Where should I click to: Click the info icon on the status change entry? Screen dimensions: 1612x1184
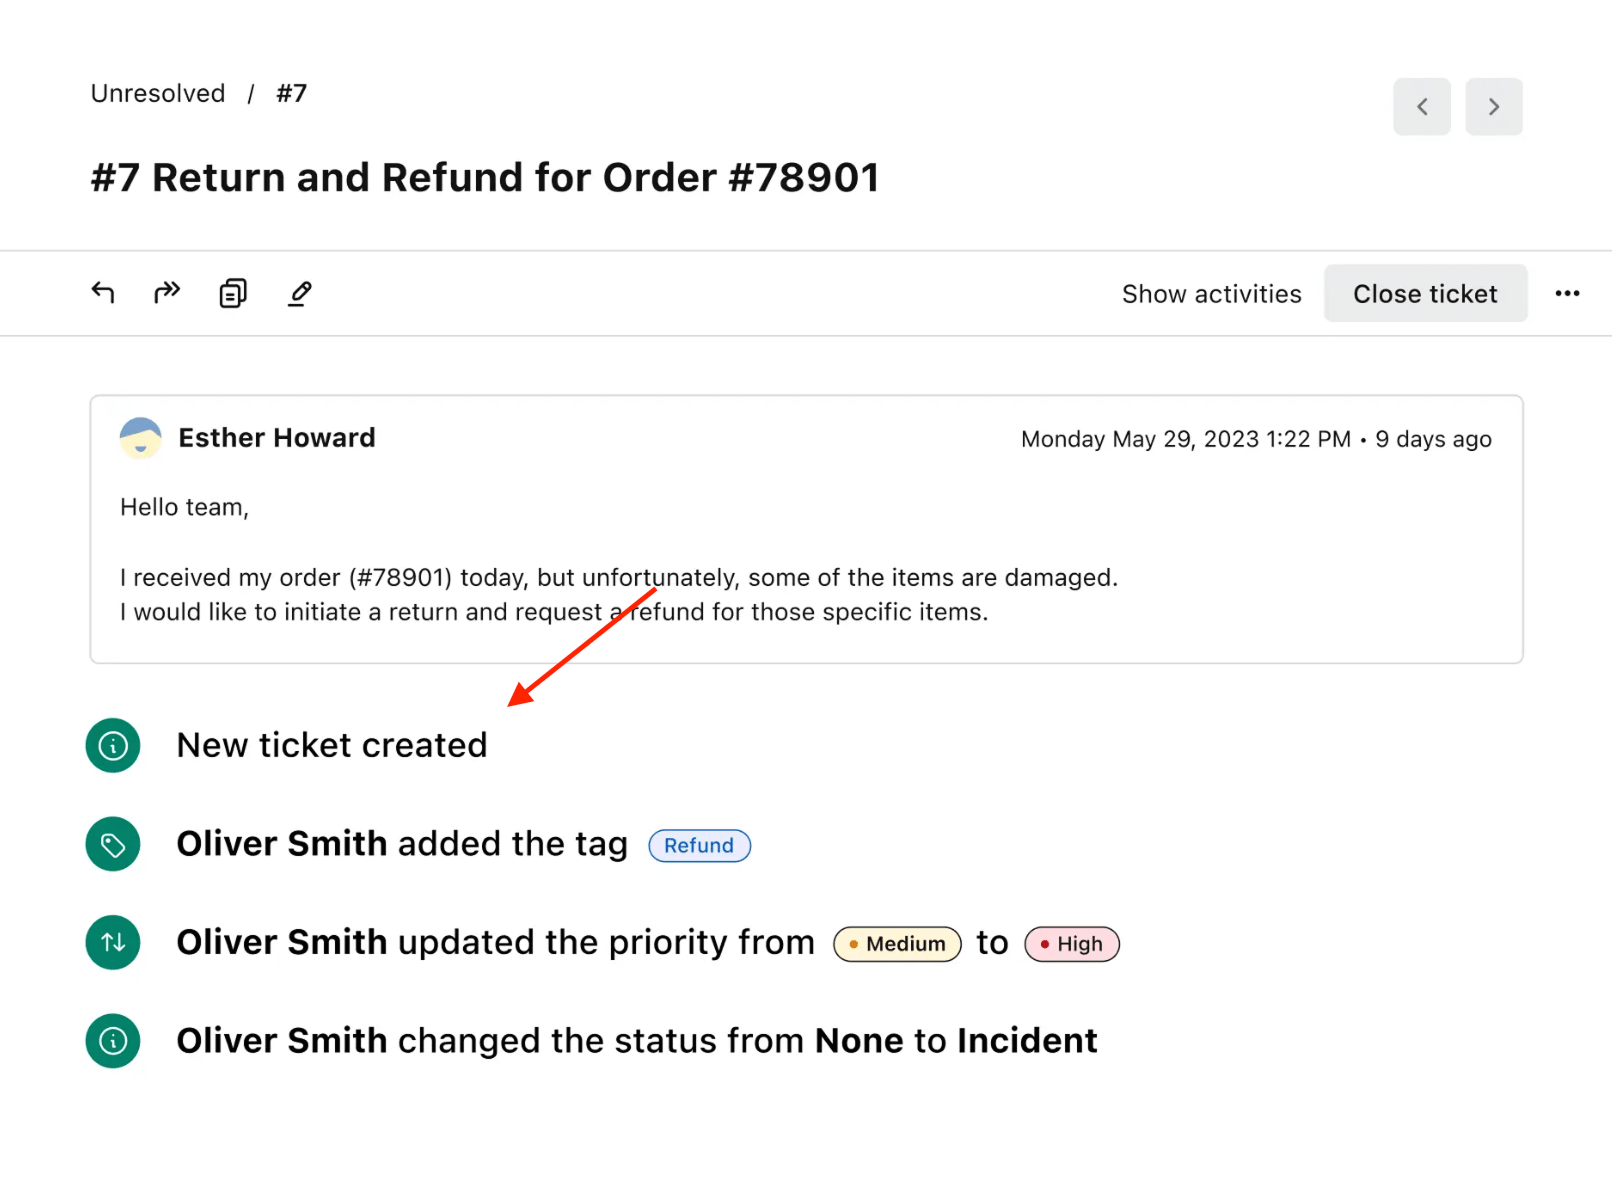[112, 1040]
